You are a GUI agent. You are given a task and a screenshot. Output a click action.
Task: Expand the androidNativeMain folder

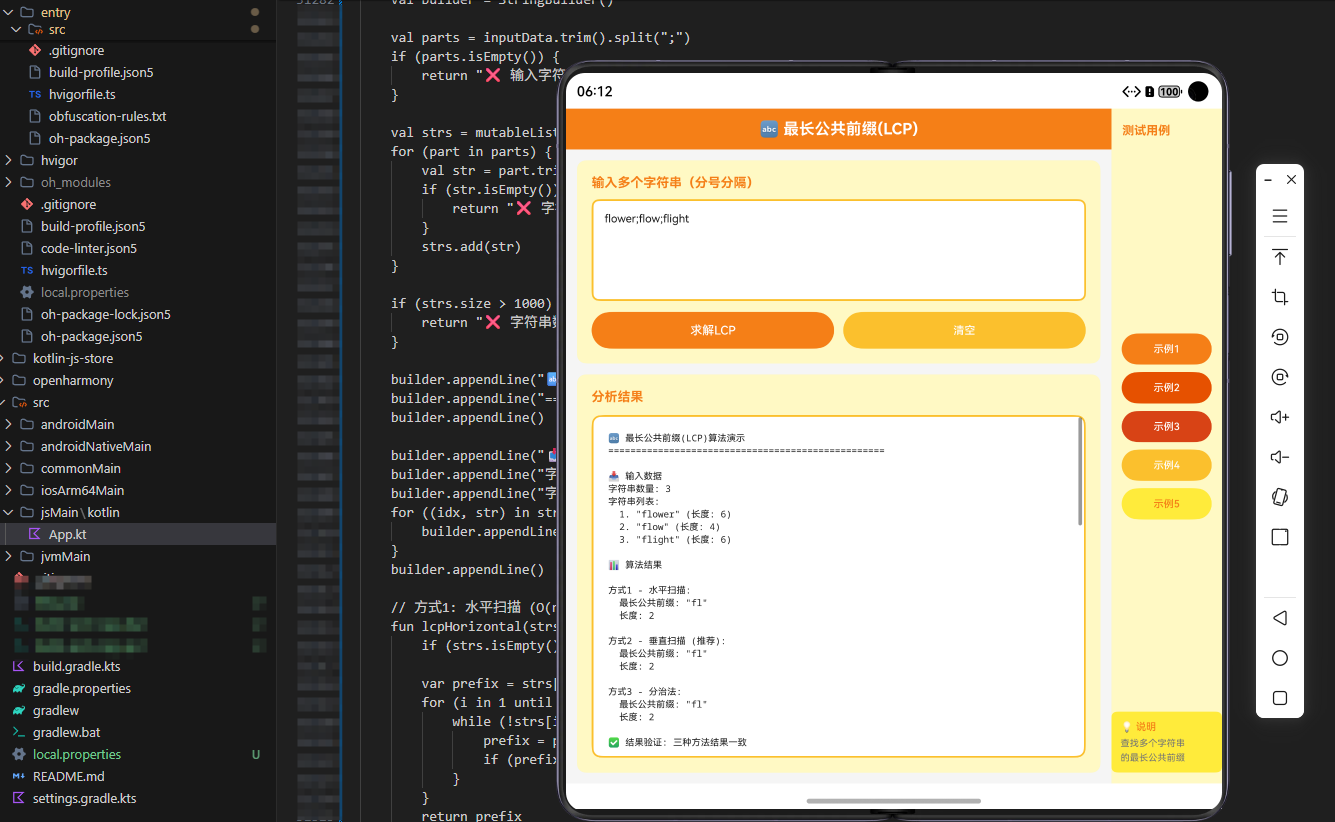click(x=8, y=446)
